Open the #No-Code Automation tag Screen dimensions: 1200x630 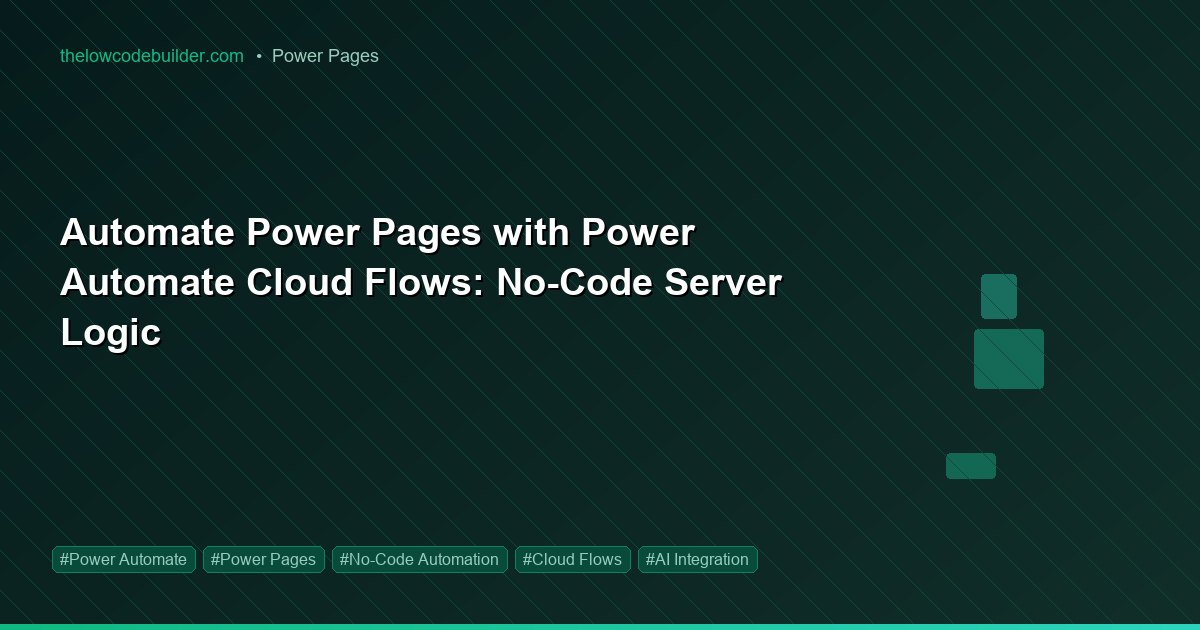tap(420, 559)
